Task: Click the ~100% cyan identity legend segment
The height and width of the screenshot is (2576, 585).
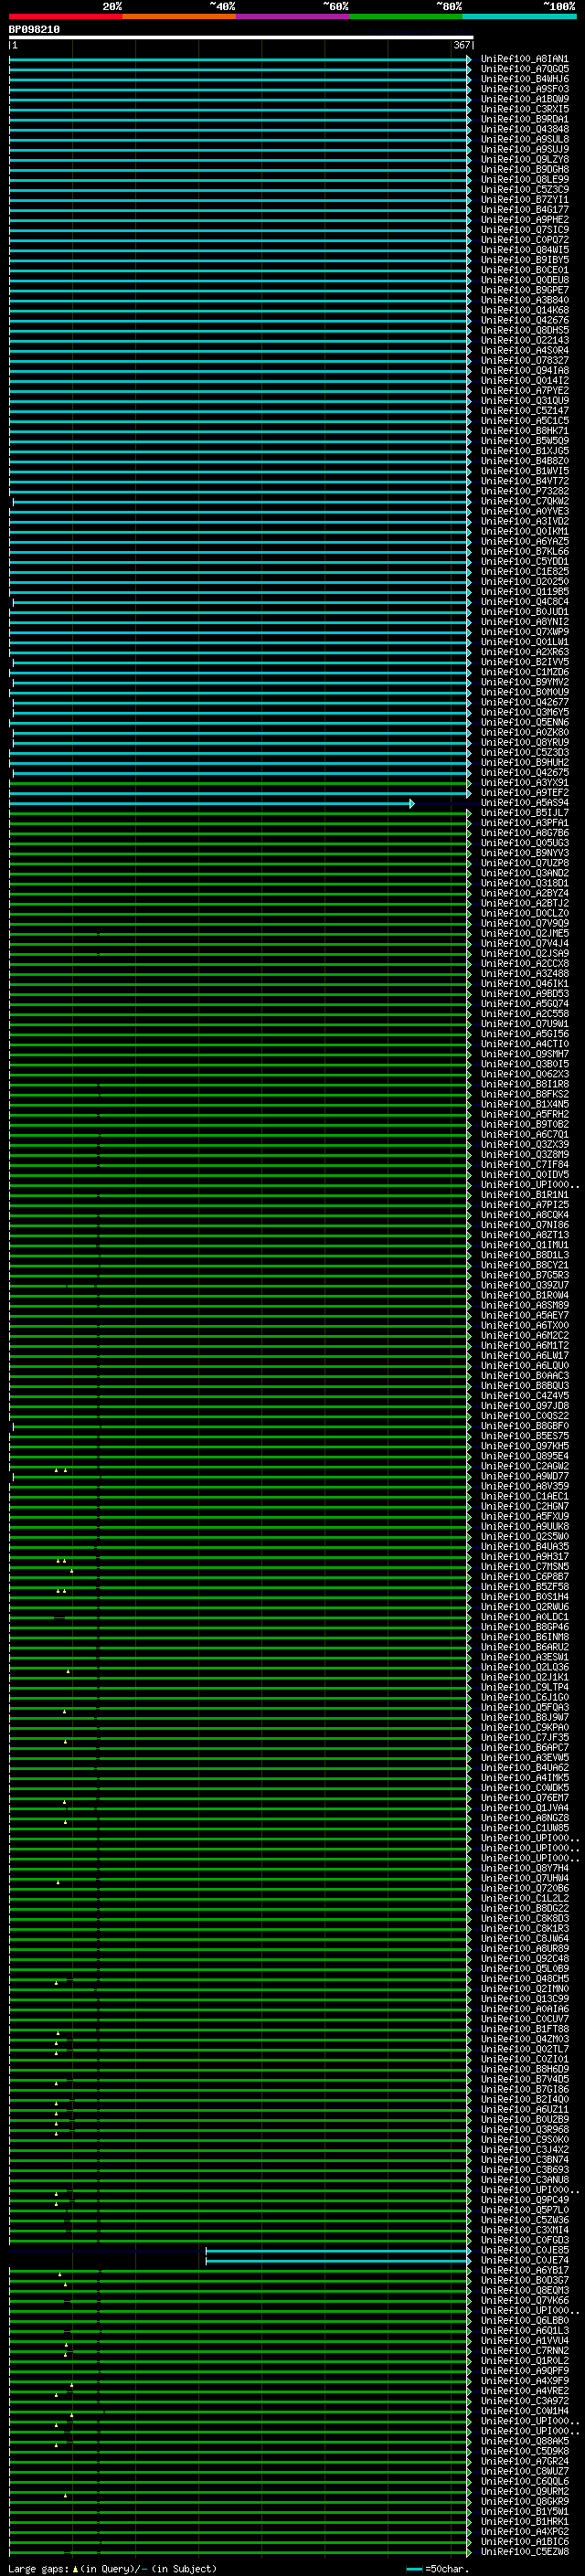Action: (519, 16)
